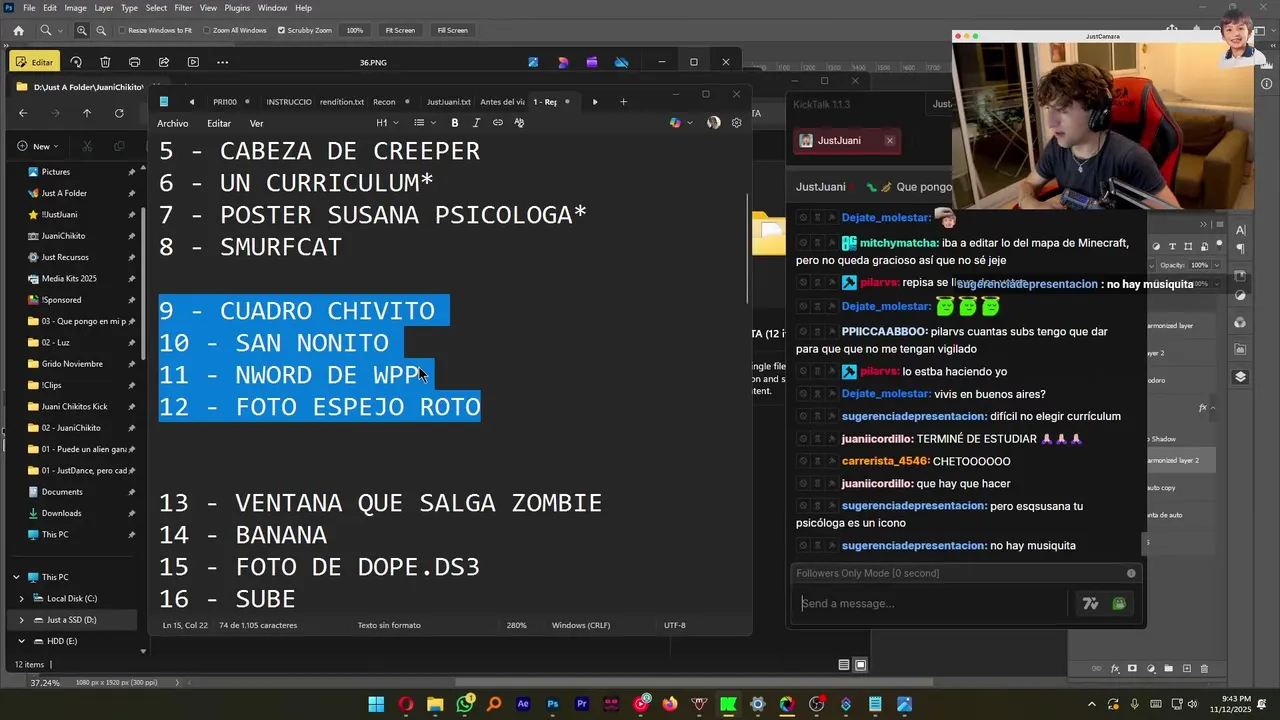Open Notepad settings gear icon
Viewport: 1280px width, 720px height.
[737, 123]
